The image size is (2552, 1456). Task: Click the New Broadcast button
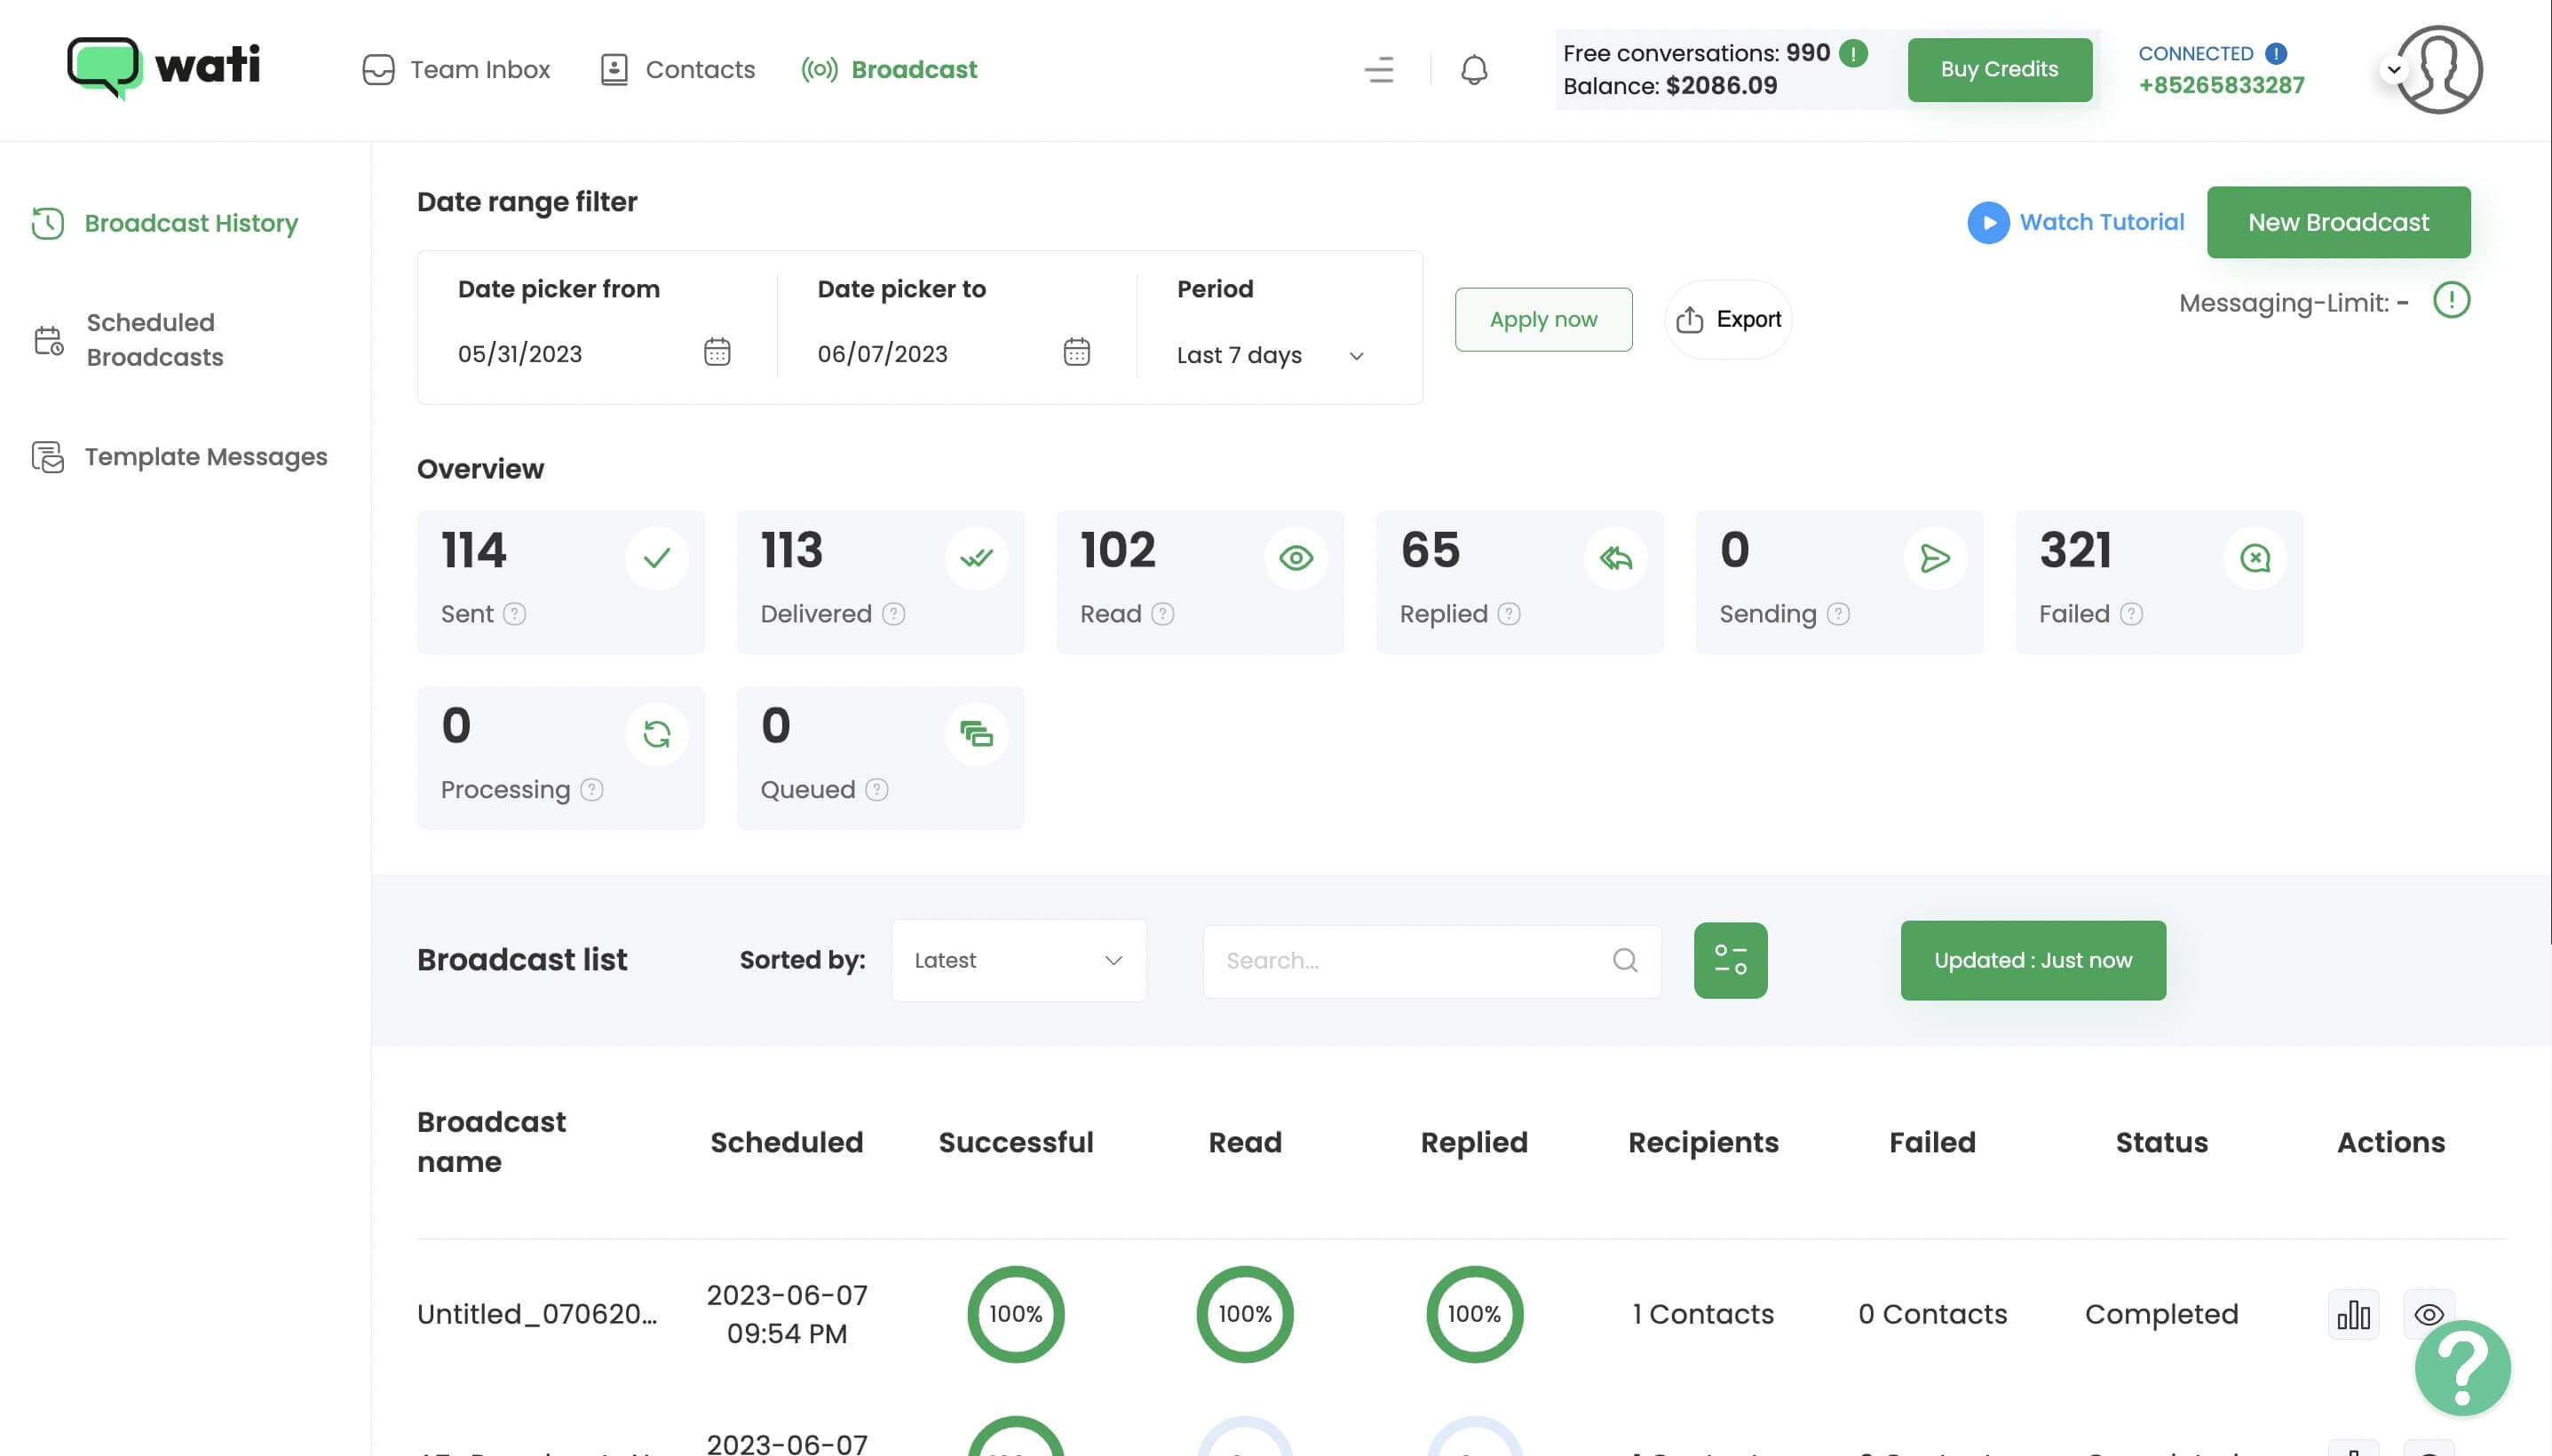(2338, 222)
